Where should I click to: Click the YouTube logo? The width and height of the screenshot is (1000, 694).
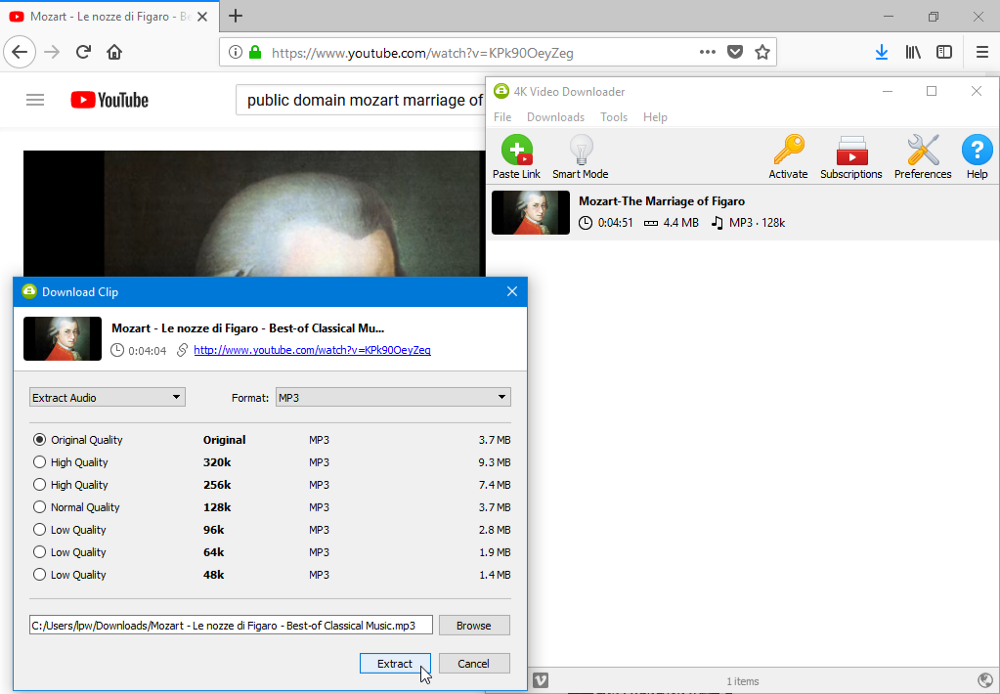(x=110, y=100)
